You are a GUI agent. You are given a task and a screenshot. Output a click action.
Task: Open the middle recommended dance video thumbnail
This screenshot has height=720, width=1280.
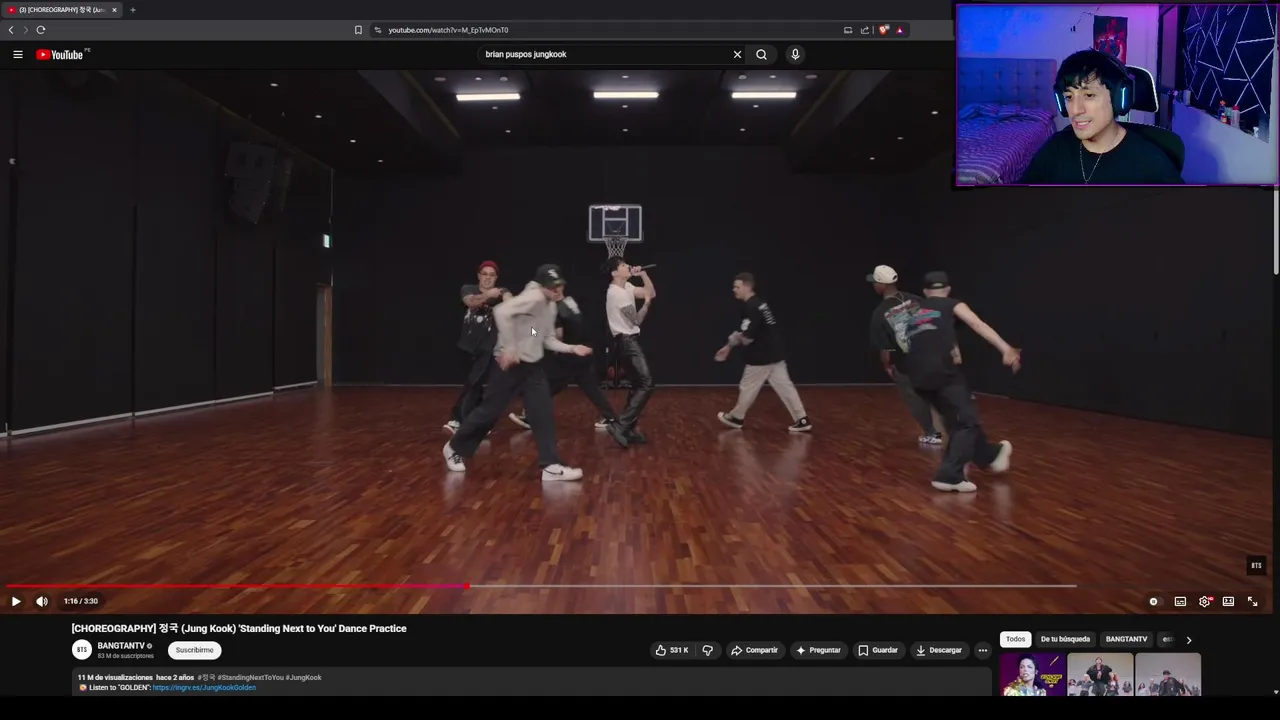1100,674
